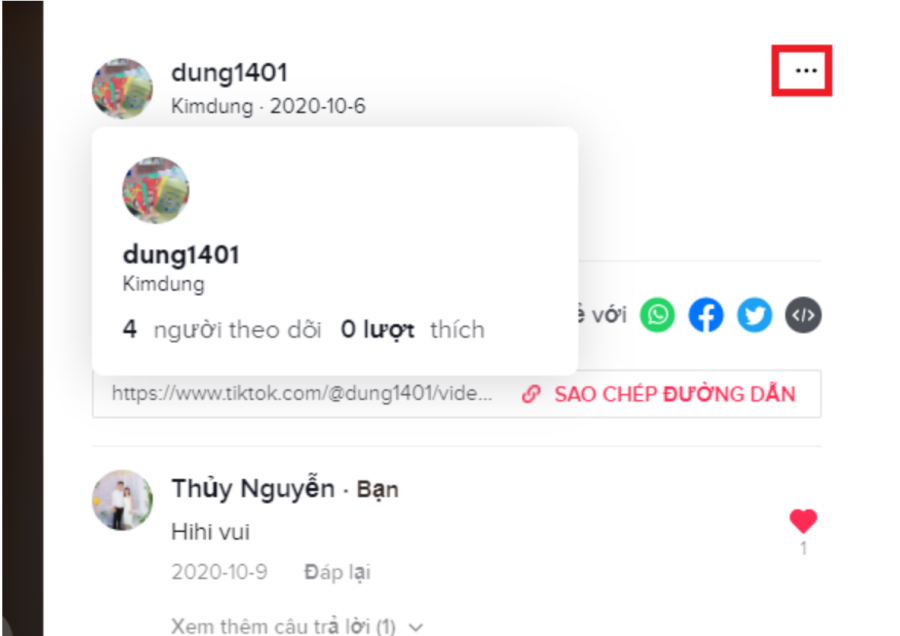Expand Xem thêm câu trả lời (1)
Screen dimensions: 900x636
(284, 626)
